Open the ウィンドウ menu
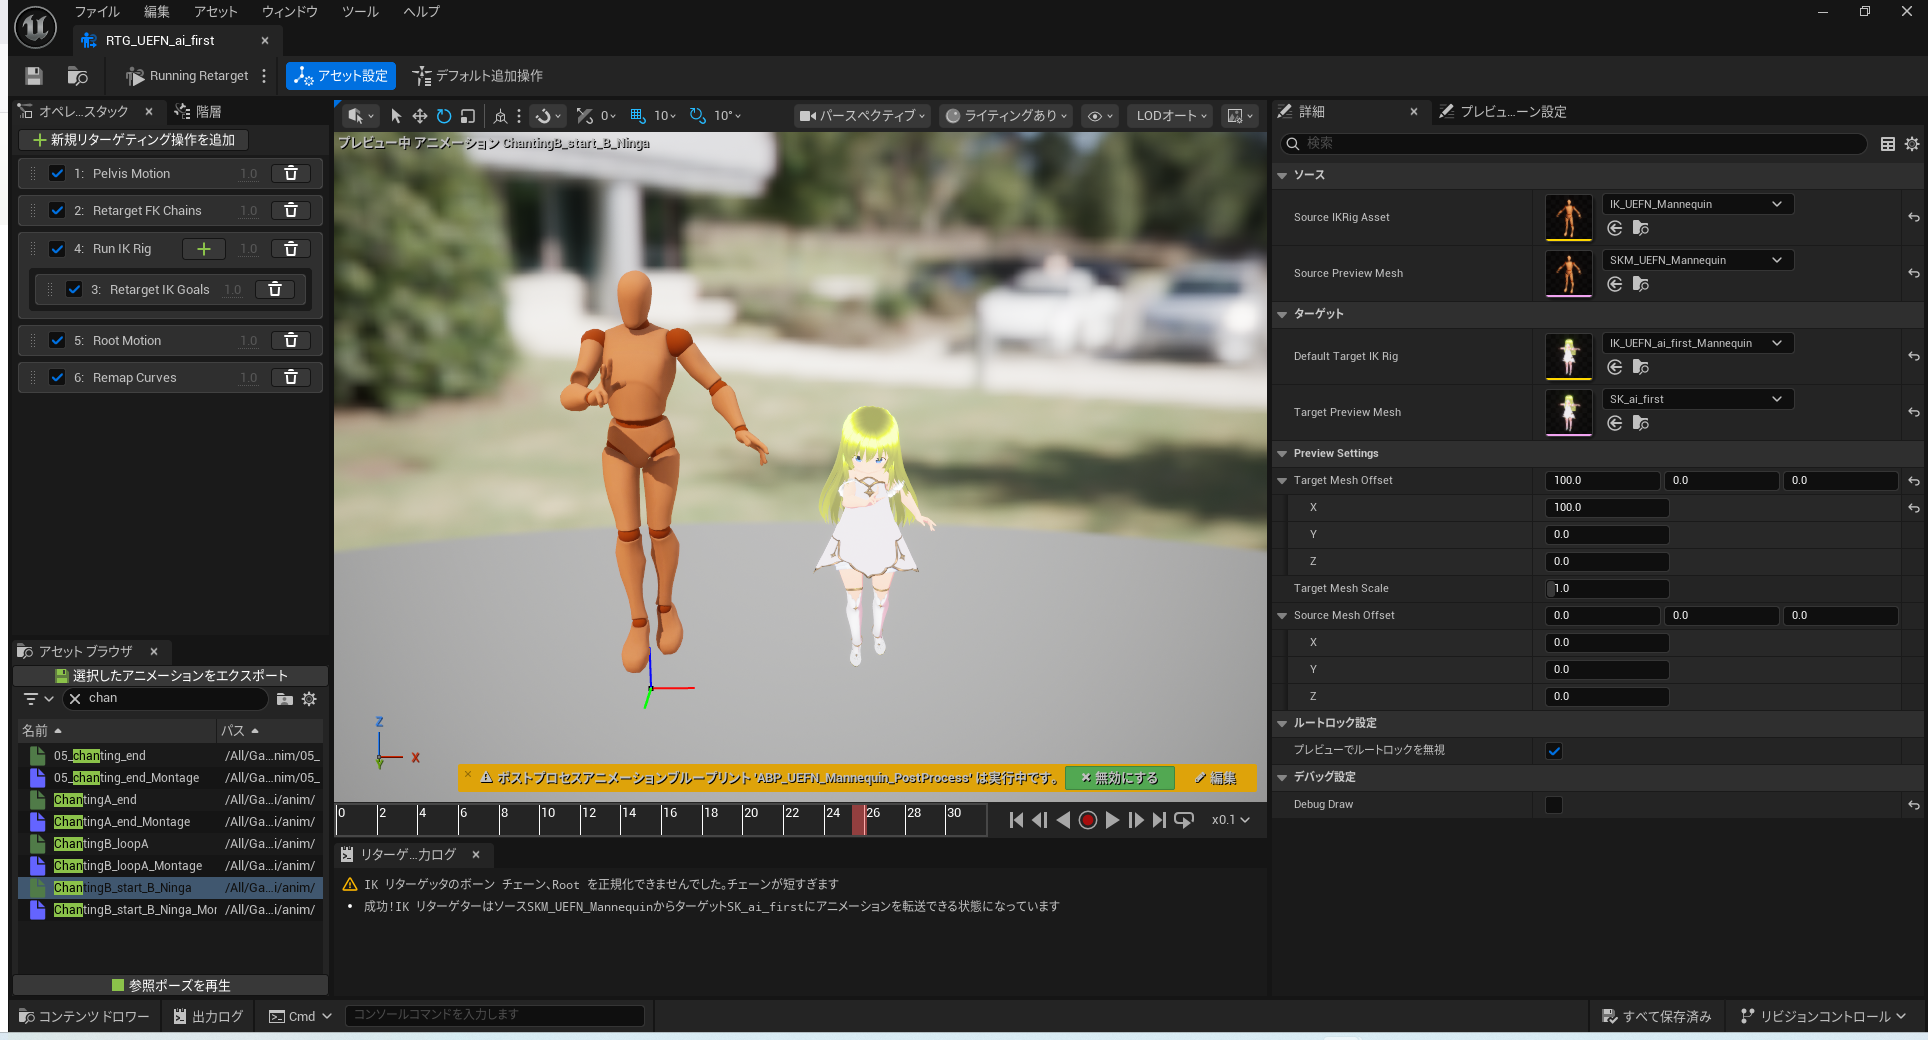 (x=289, y=12)
